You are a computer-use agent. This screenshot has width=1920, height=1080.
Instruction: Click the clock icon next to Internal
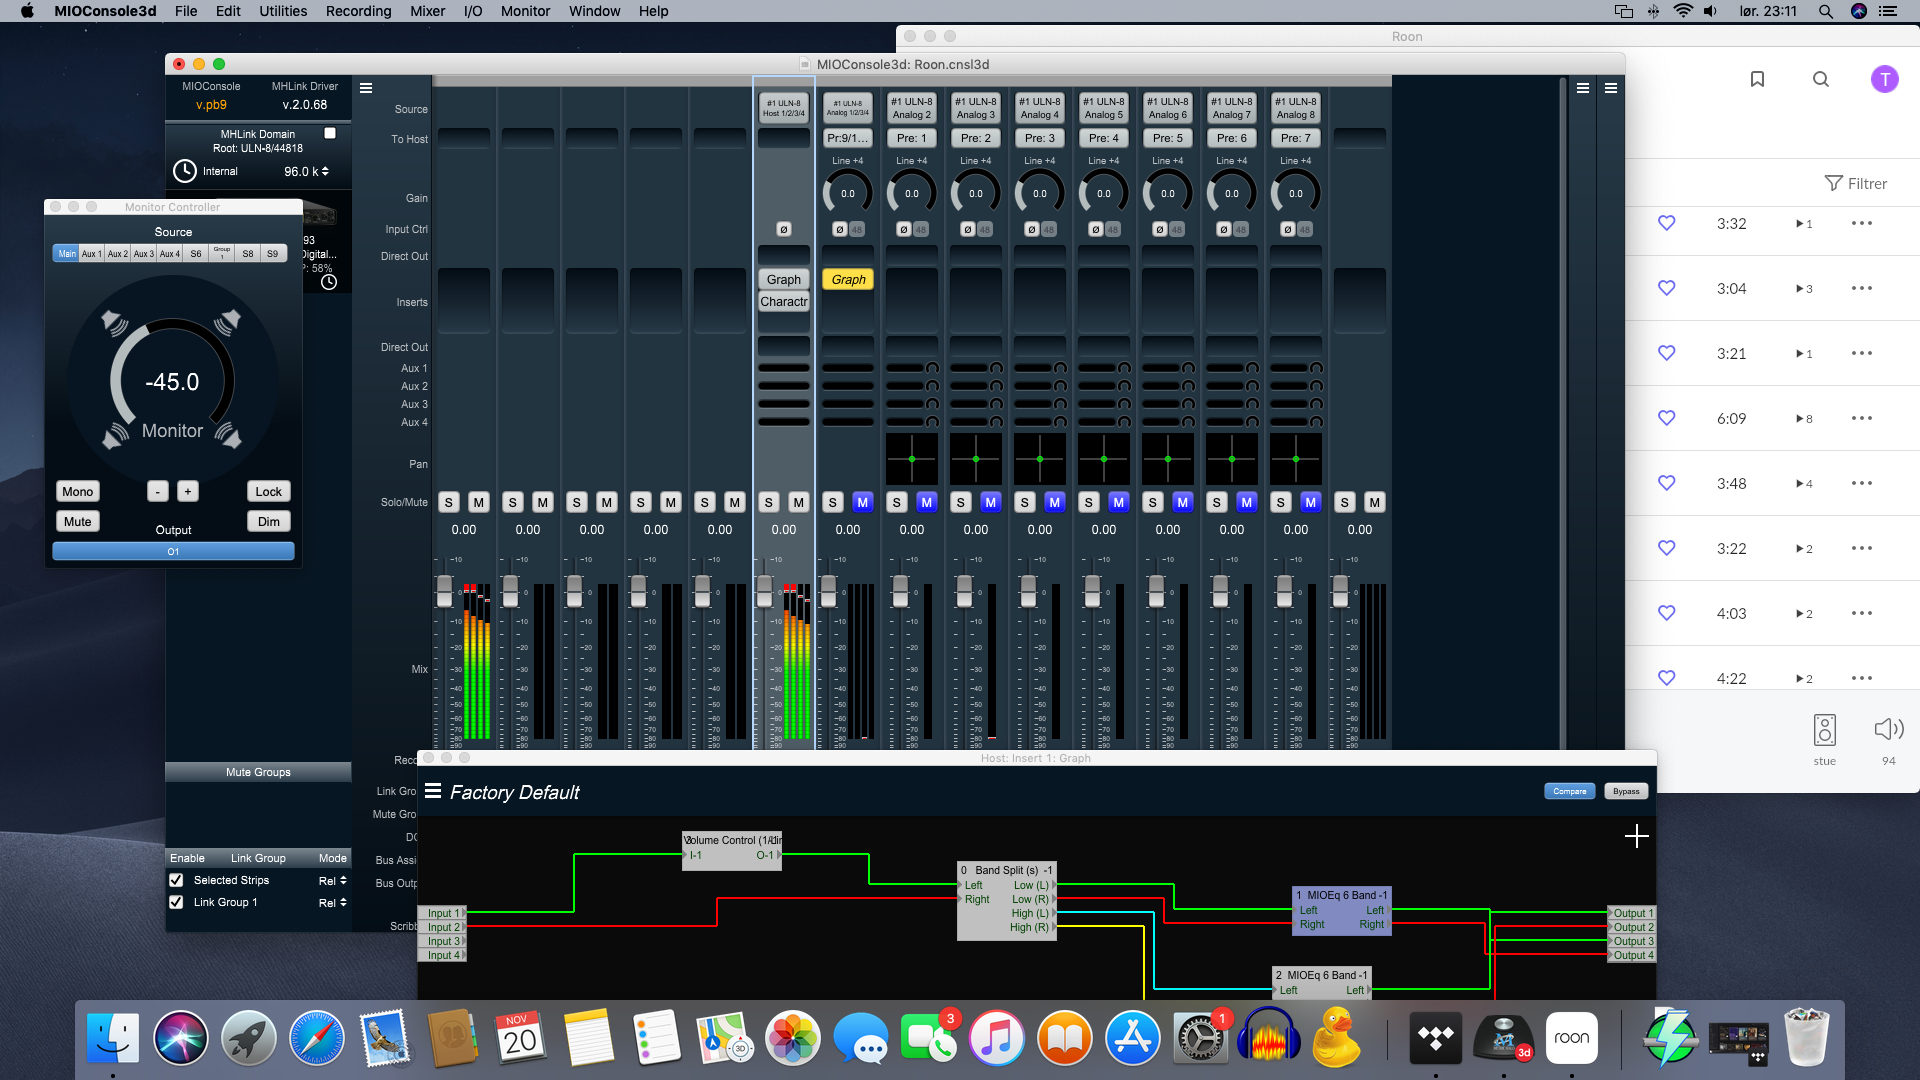185,171
